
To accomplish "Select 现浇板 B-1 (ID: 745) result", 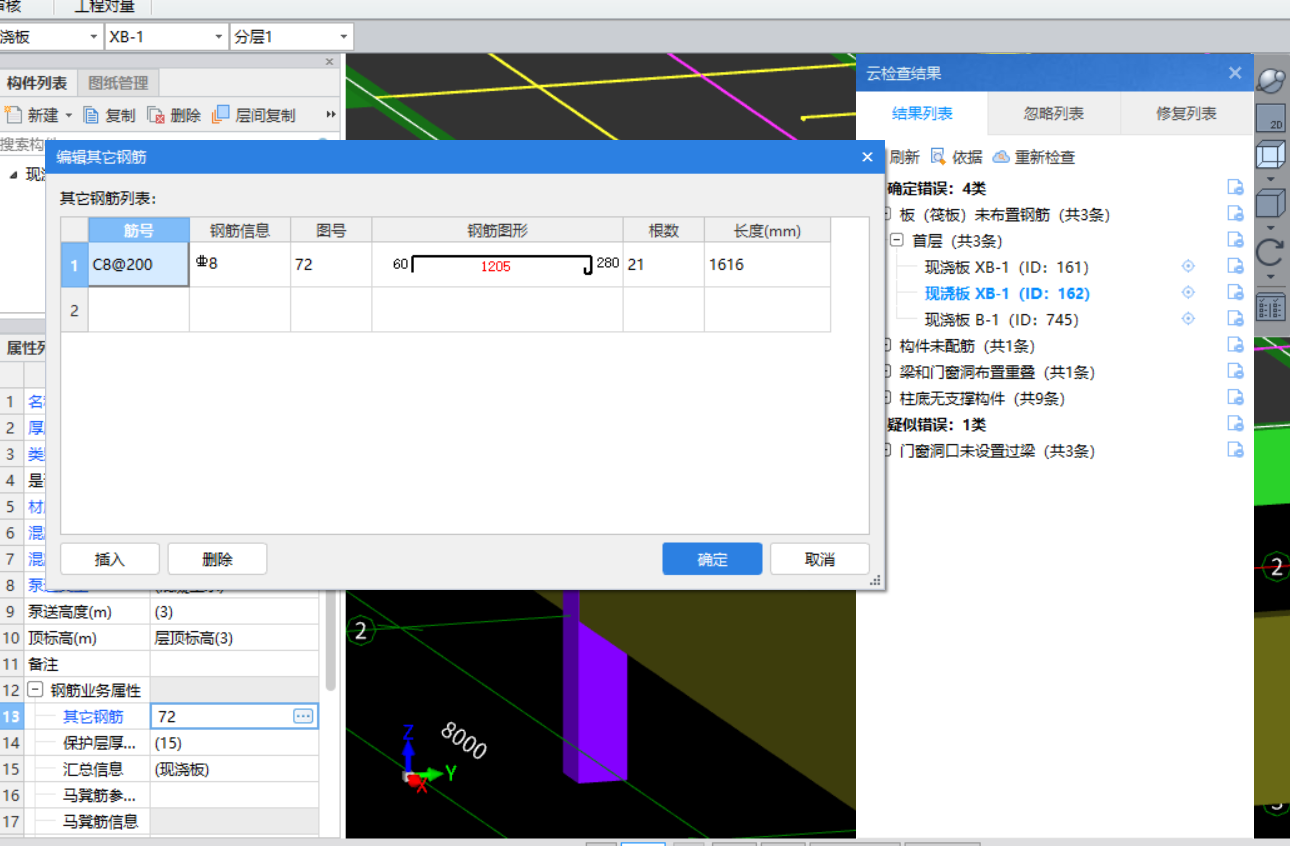I will 1001,319.
